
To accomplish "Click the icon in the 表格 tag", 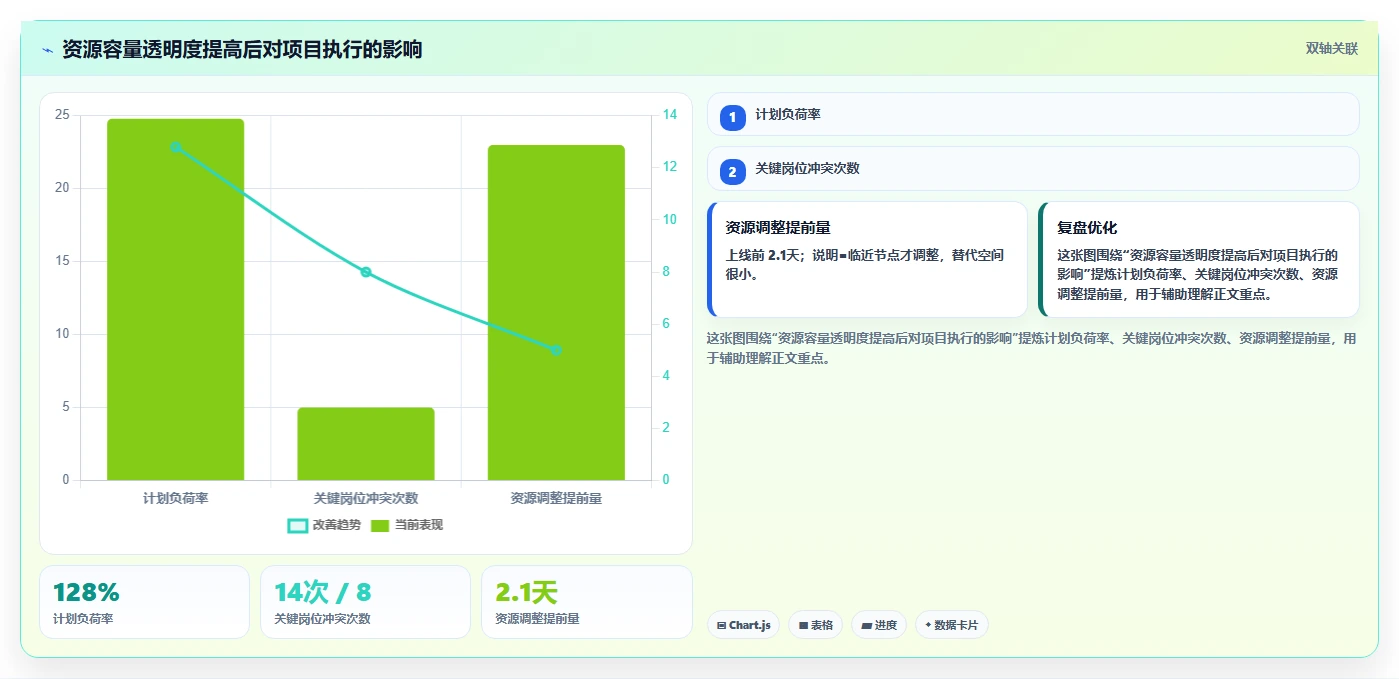I will point(803,626).
